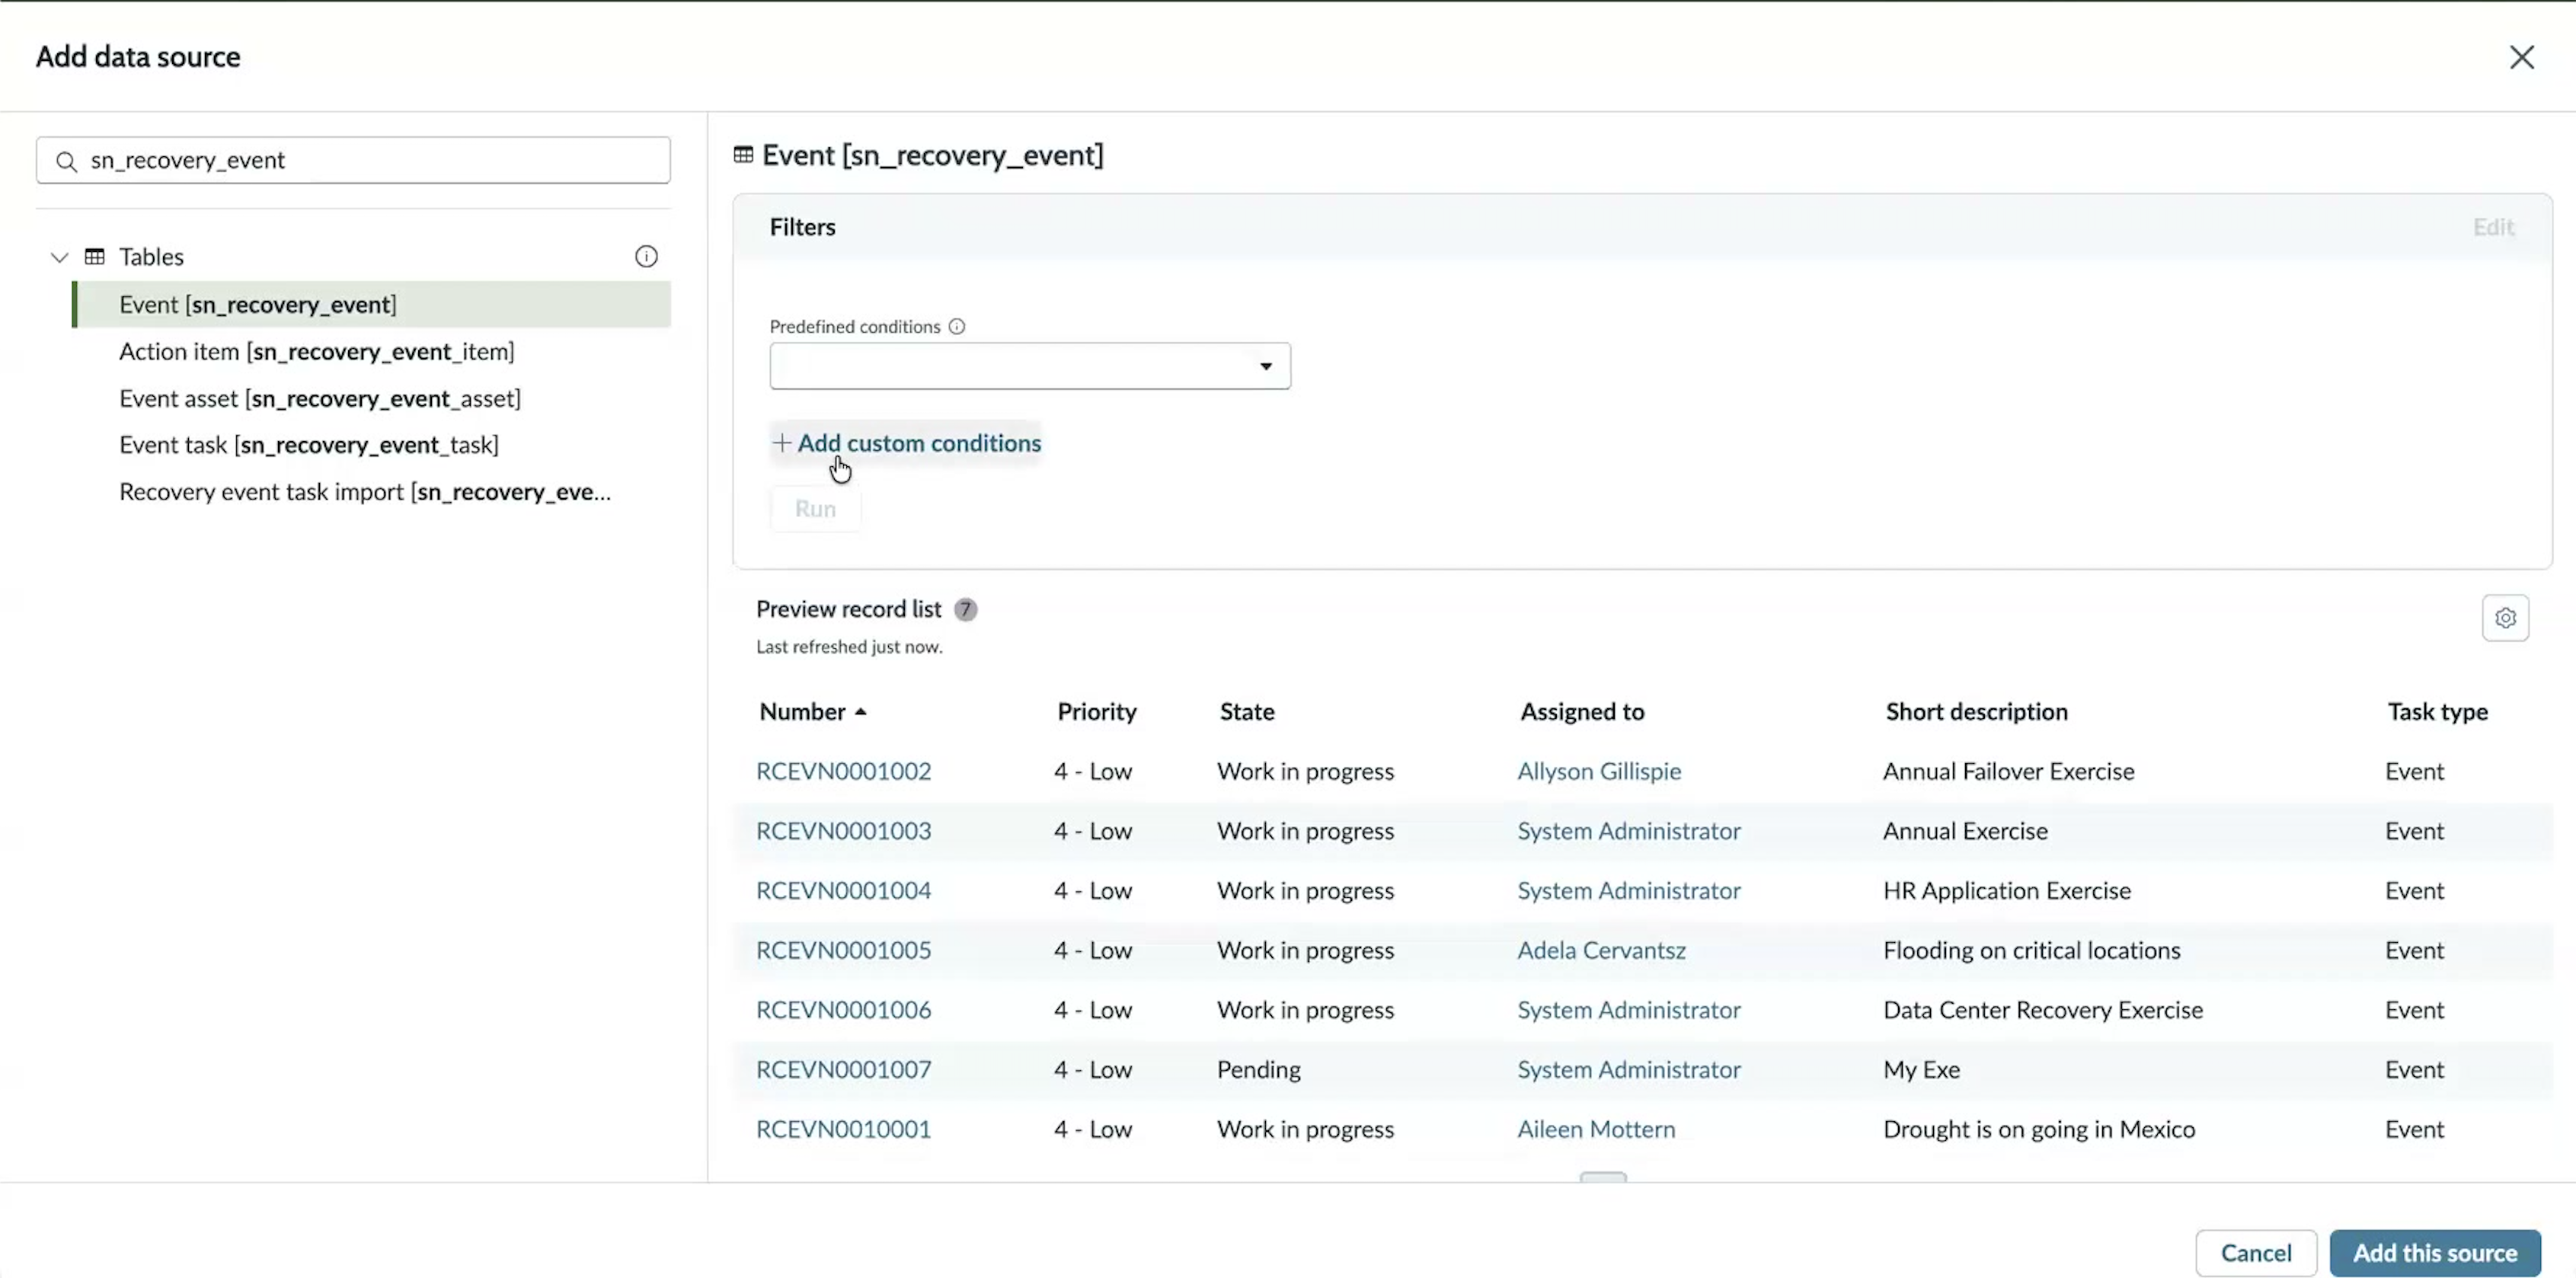Click the Filters Edit link

(x=2493, y=227)
